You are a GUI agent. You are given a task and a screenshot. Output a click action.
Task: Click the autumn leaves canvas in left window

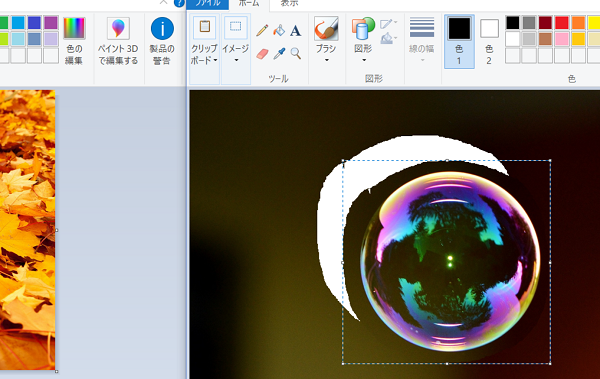coord(28,230)
